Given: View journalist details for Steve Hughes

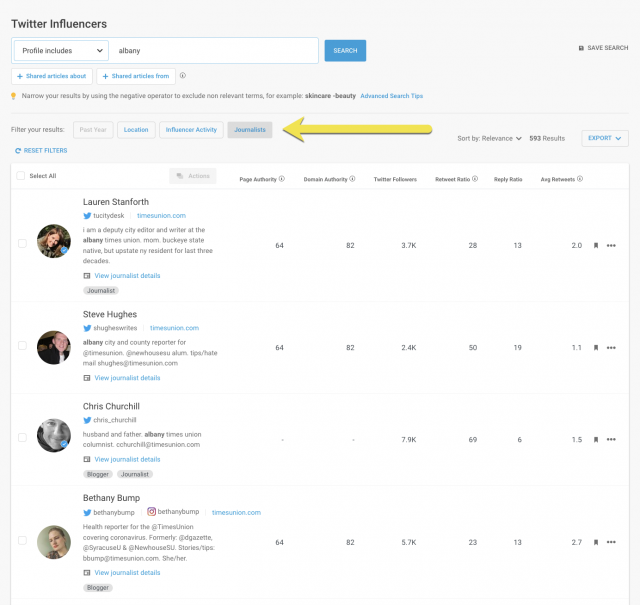Looking at the screenshot, I should coord(127,378).
